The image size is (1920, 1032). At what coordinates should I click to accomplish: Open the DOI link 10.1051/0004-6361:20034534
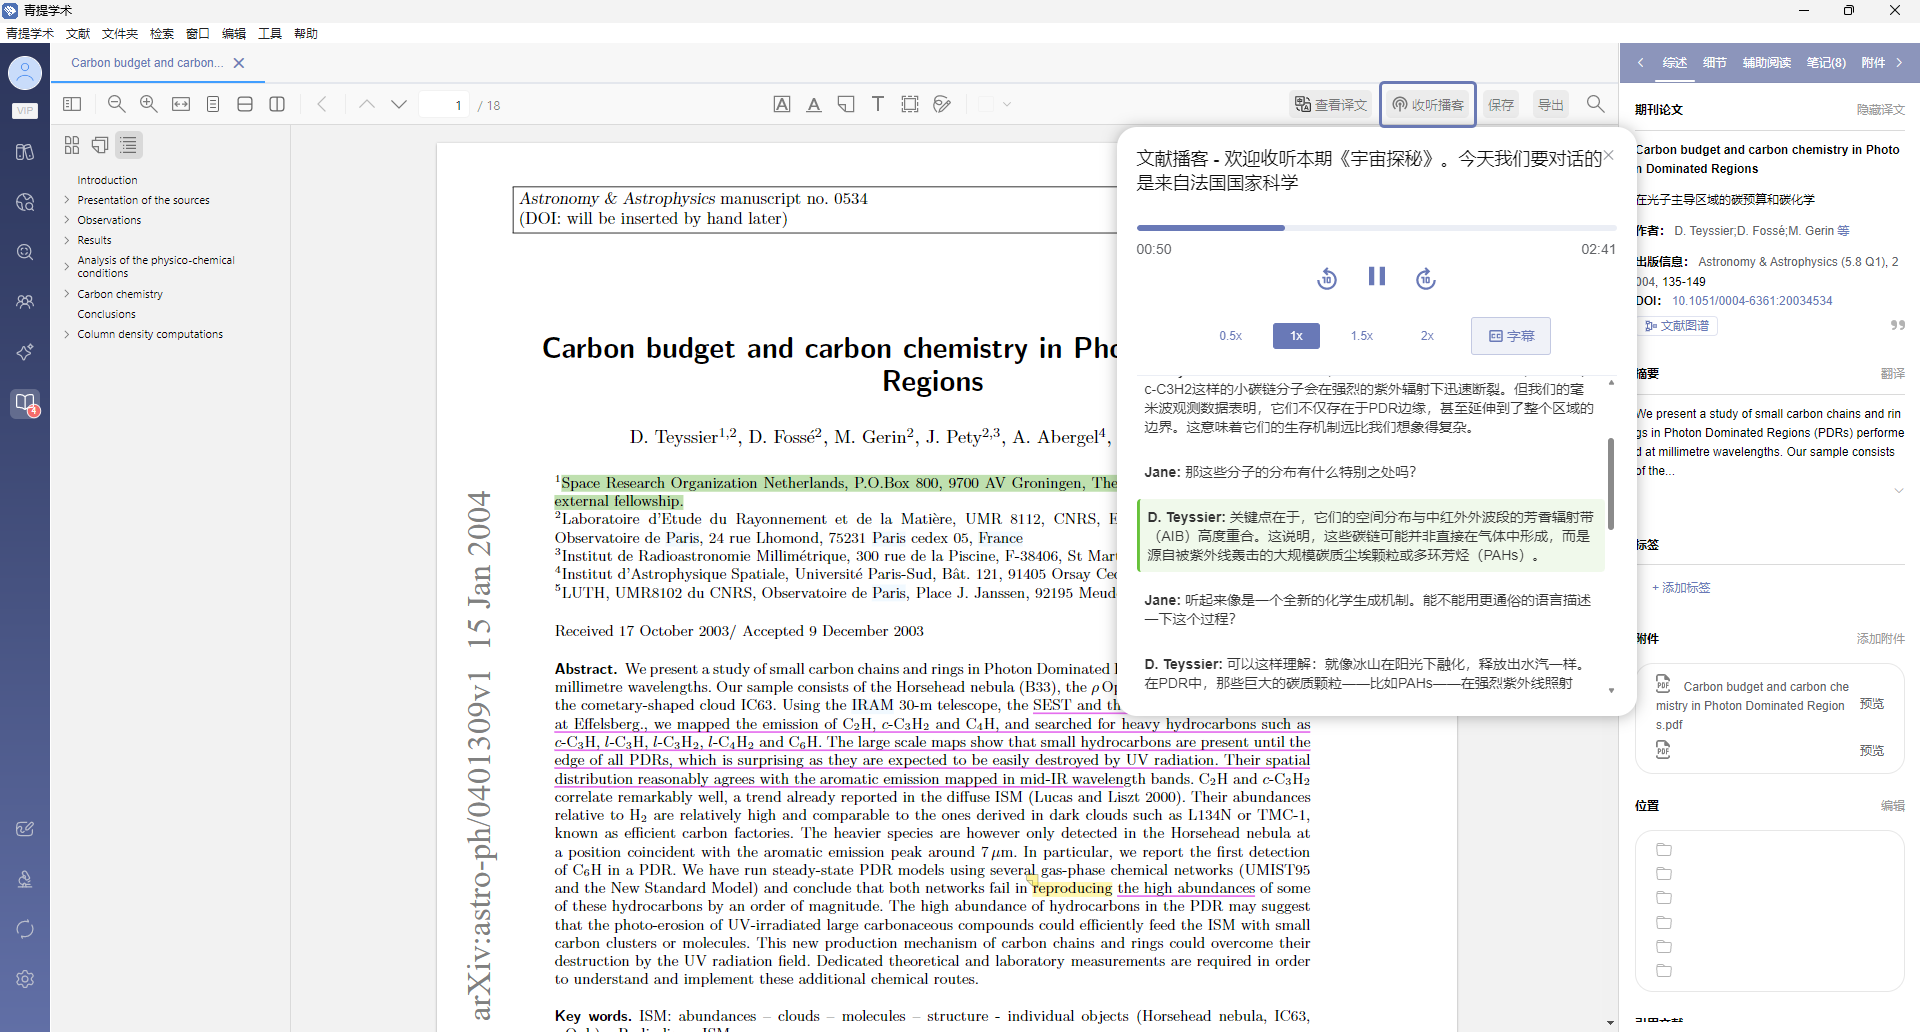tap(1752, 301)
